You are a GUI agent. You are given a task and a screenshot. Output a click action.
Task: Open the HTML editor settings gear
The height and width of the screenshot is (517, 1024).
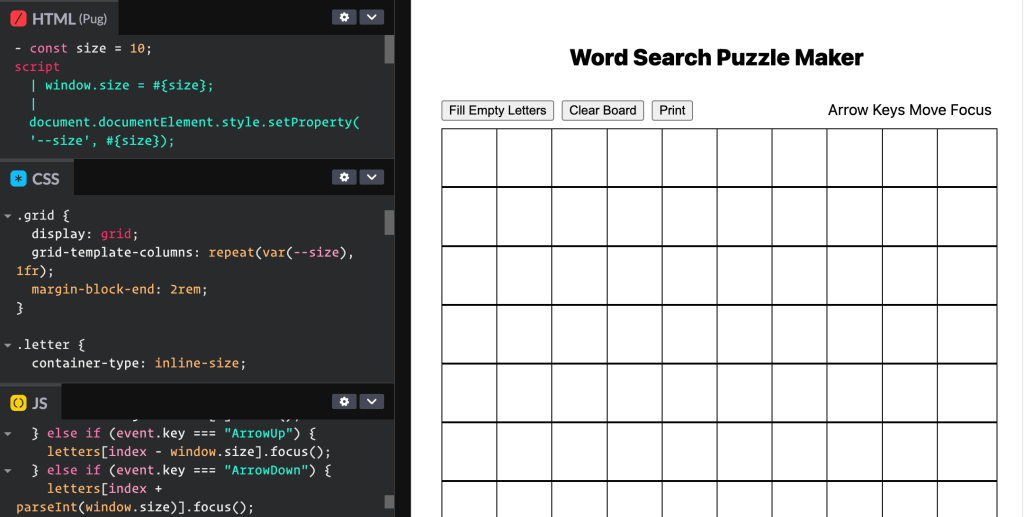click(x=345, y=17)
